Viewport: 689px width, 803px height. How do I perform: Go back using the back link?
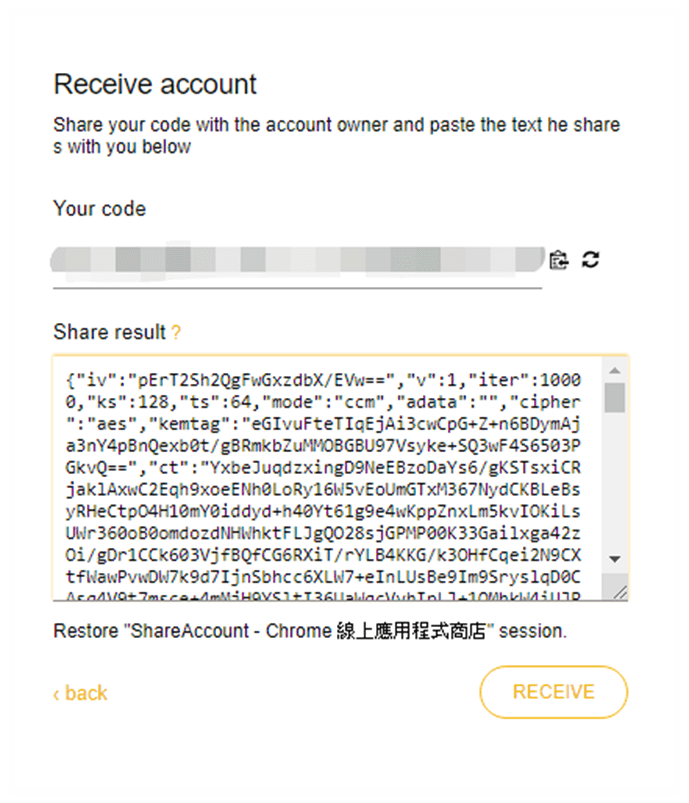80,693
